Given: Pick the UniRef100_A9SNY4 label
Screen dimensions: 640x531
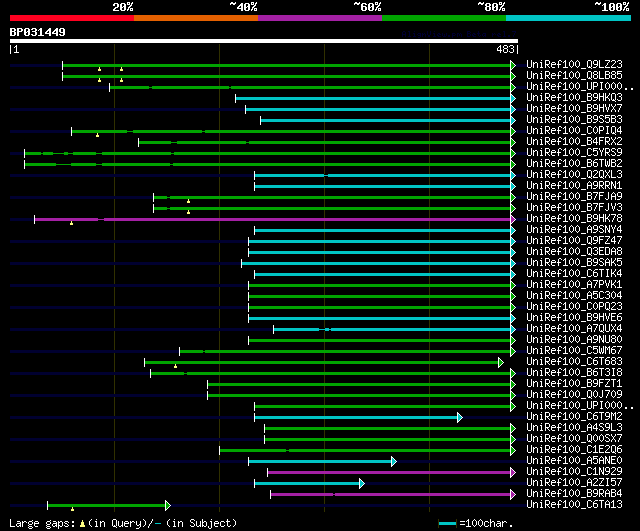Looking at the screenshot, I should [574, 230].
